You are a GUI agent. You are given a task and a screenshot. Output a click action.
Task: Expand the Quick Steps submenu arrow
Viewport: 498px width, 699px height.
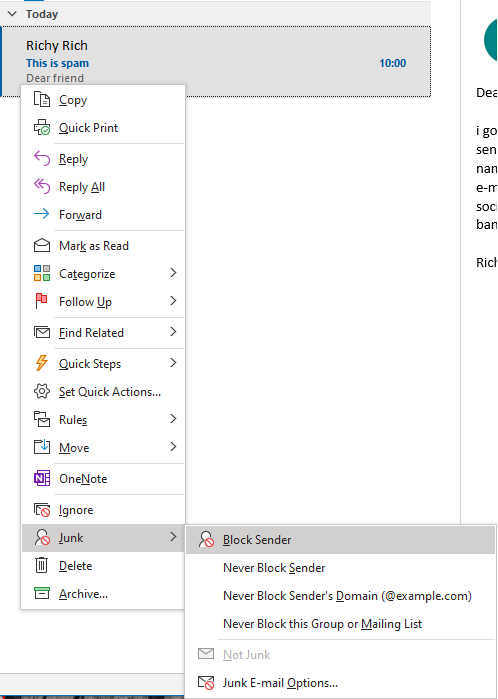pyautogui.click(x=173, y=363)
